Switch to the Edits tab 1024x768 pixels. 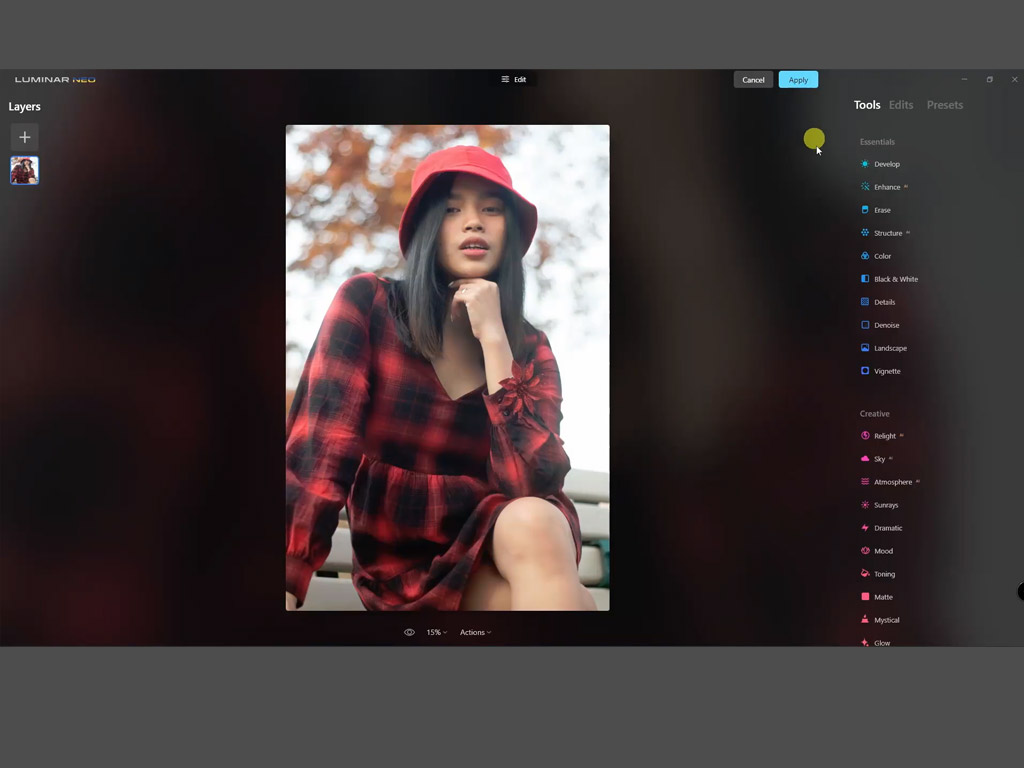click(x=901, y=105)
